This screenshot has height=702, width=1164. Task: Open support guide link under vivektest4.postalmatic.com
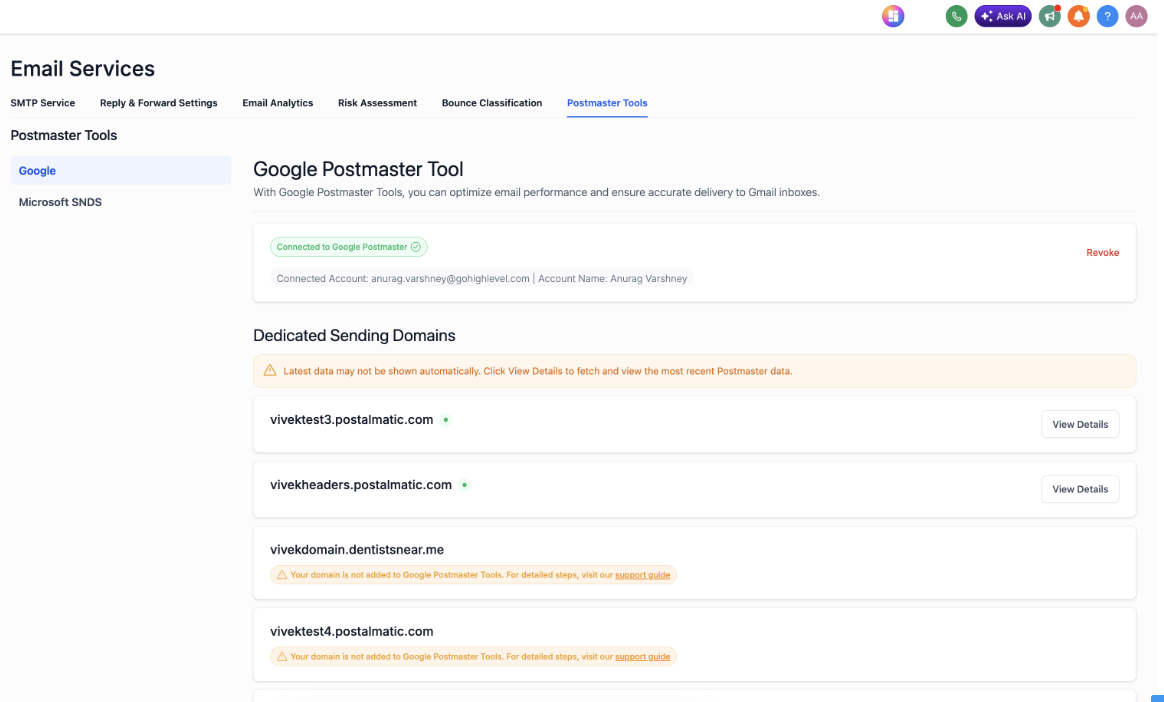tap(643, 657)
